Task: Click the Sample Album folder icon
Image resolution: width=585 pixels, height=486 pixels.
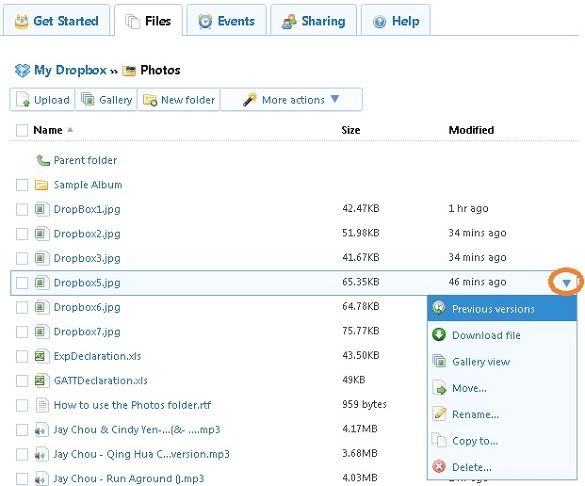Action: (x=41, y=185)
